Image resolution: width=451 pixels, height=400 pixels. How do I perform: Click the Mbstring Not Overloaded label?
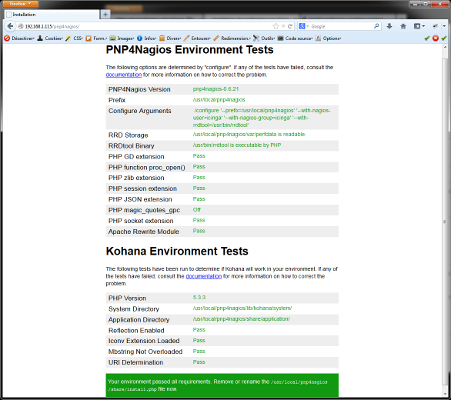[x=145, y=351]
